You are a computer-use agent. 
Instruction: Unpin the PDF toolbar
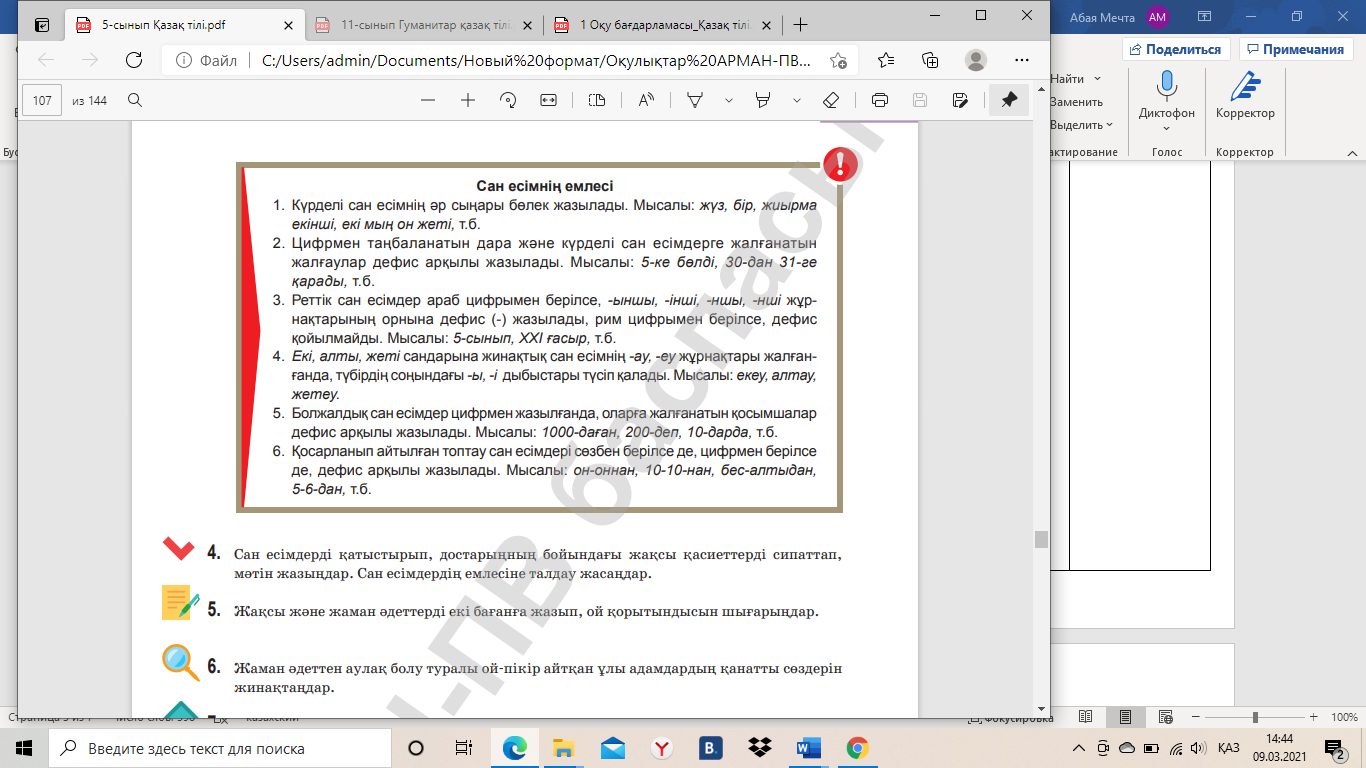(1009, 100)
